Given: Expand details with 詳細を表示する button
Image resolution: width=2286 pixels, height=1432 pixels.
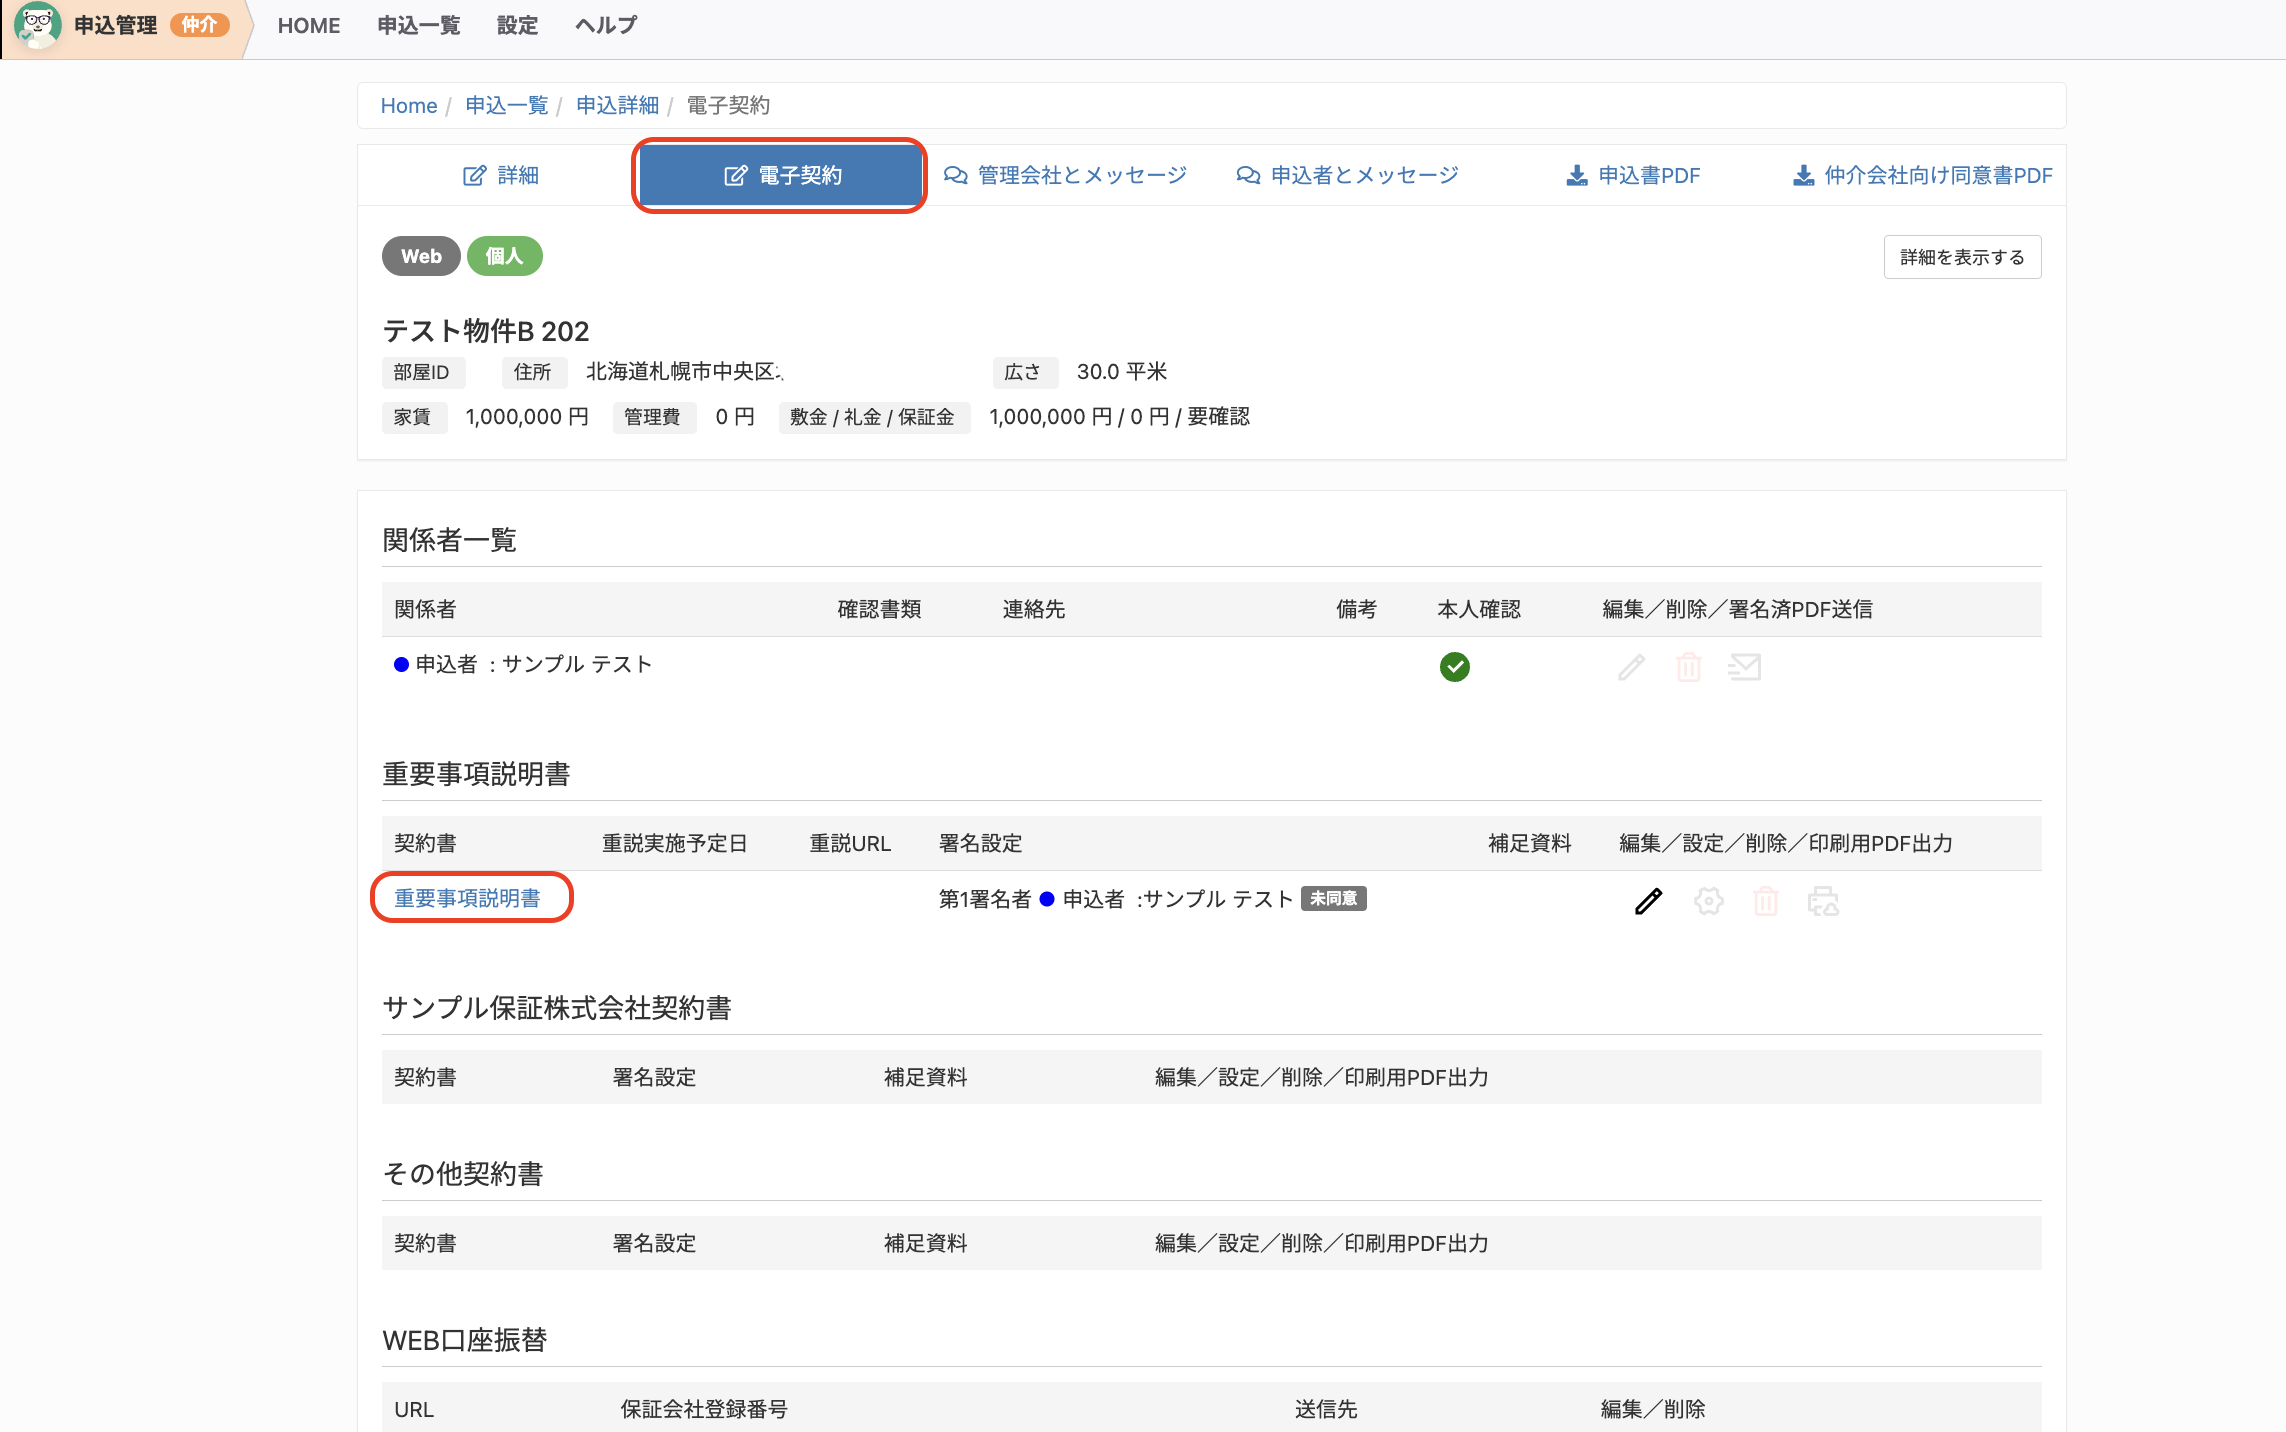Looking at the screenshot, I should click(x=1962, y=257).
